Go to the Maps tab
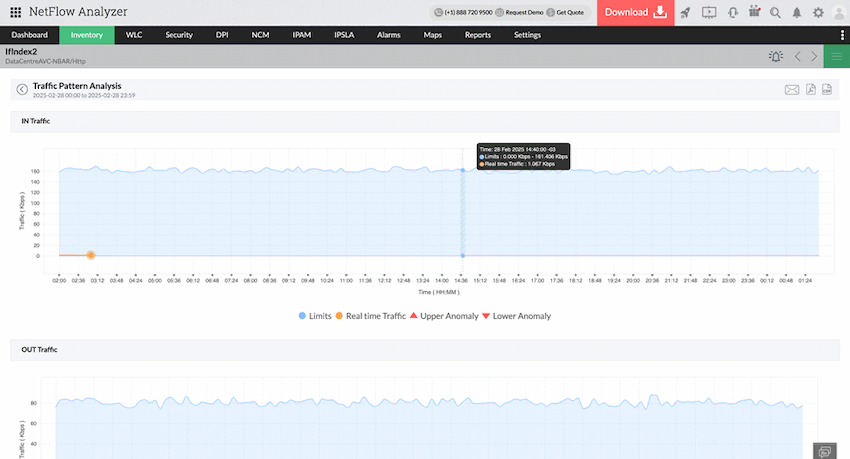The width and height of the screenshot is (850, 459). (x=433, y=35)
